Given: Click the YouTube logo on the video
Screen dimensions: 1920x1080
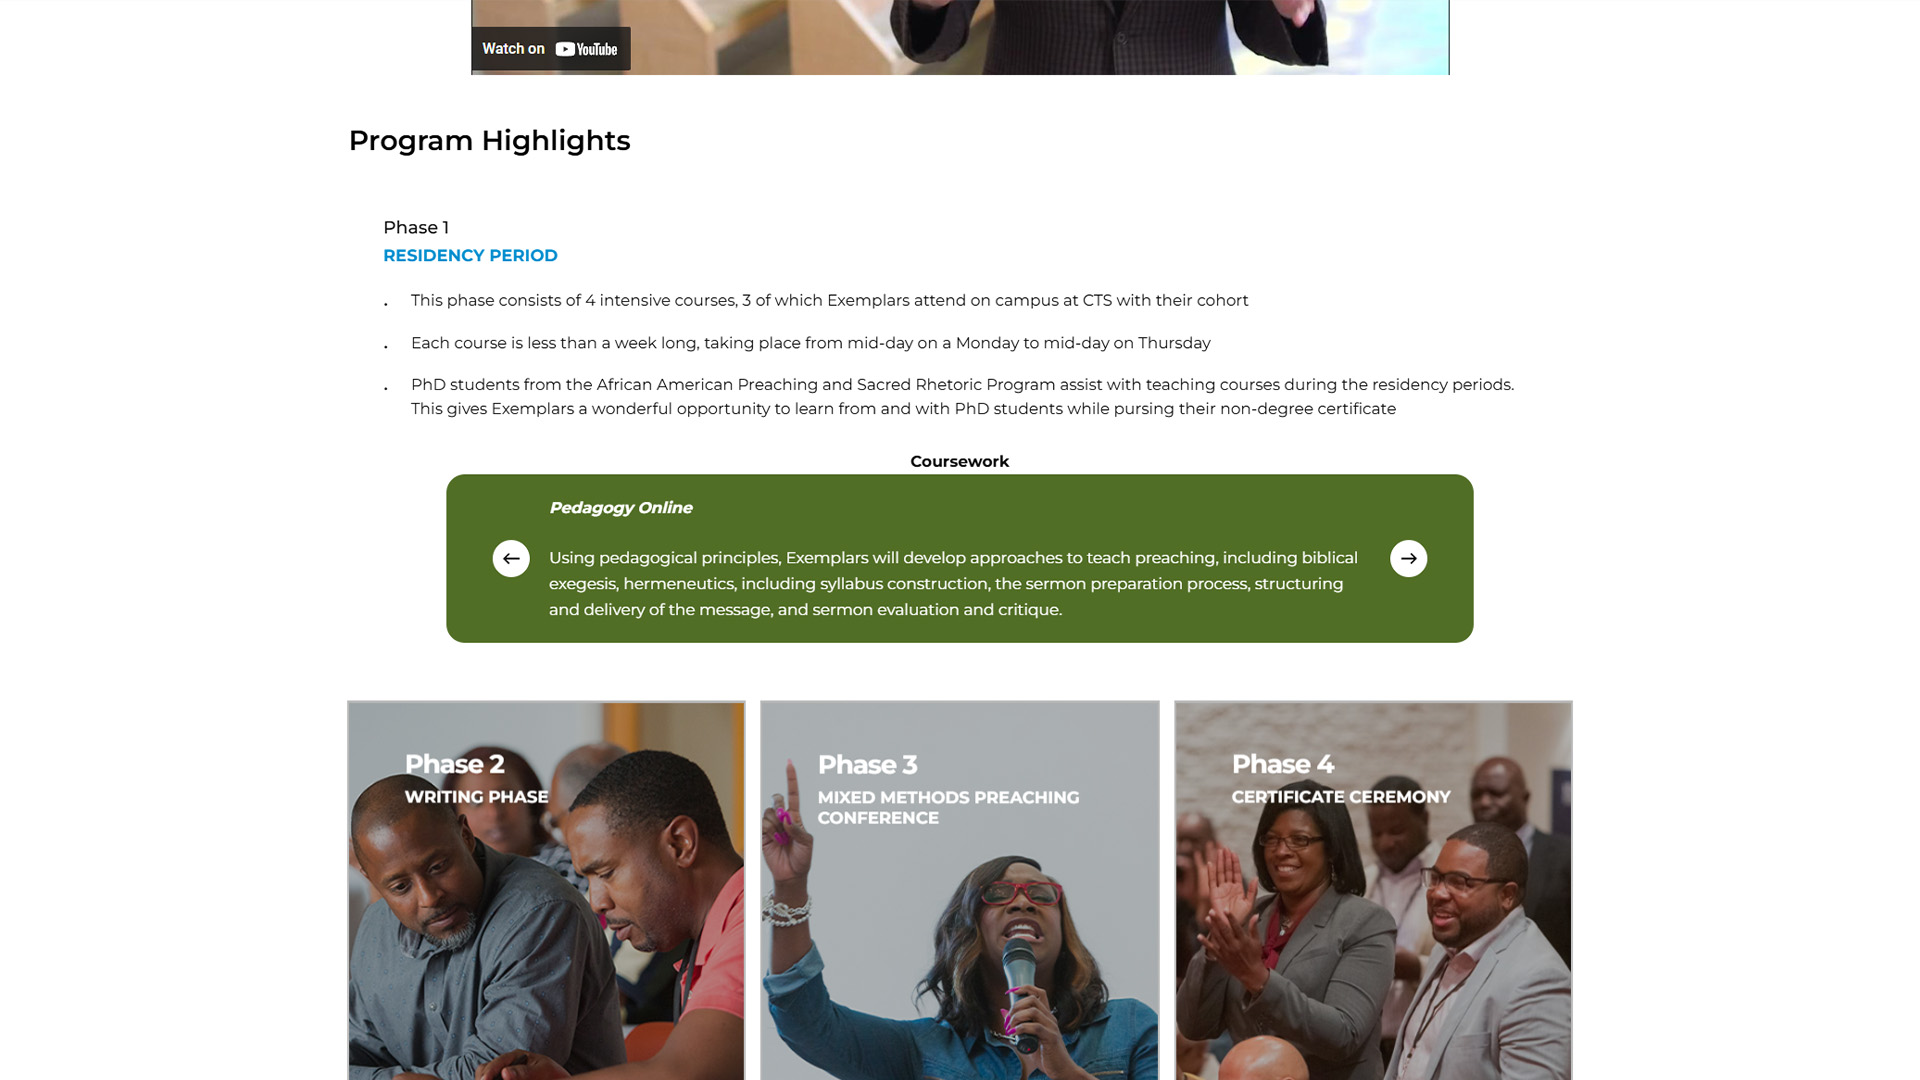Looking at the screenshot, I should click(587, 49).
